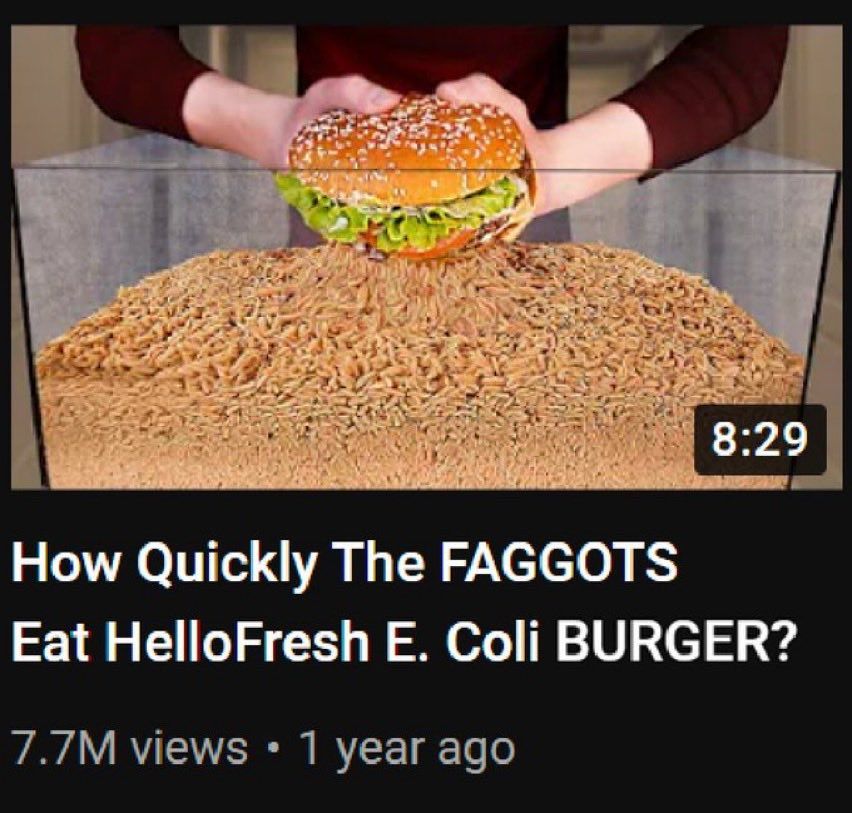Image resolution: width=852 pixels, height=813 pixels.
Task: Open the burger video thumbnail
Action: click(427, 257)
